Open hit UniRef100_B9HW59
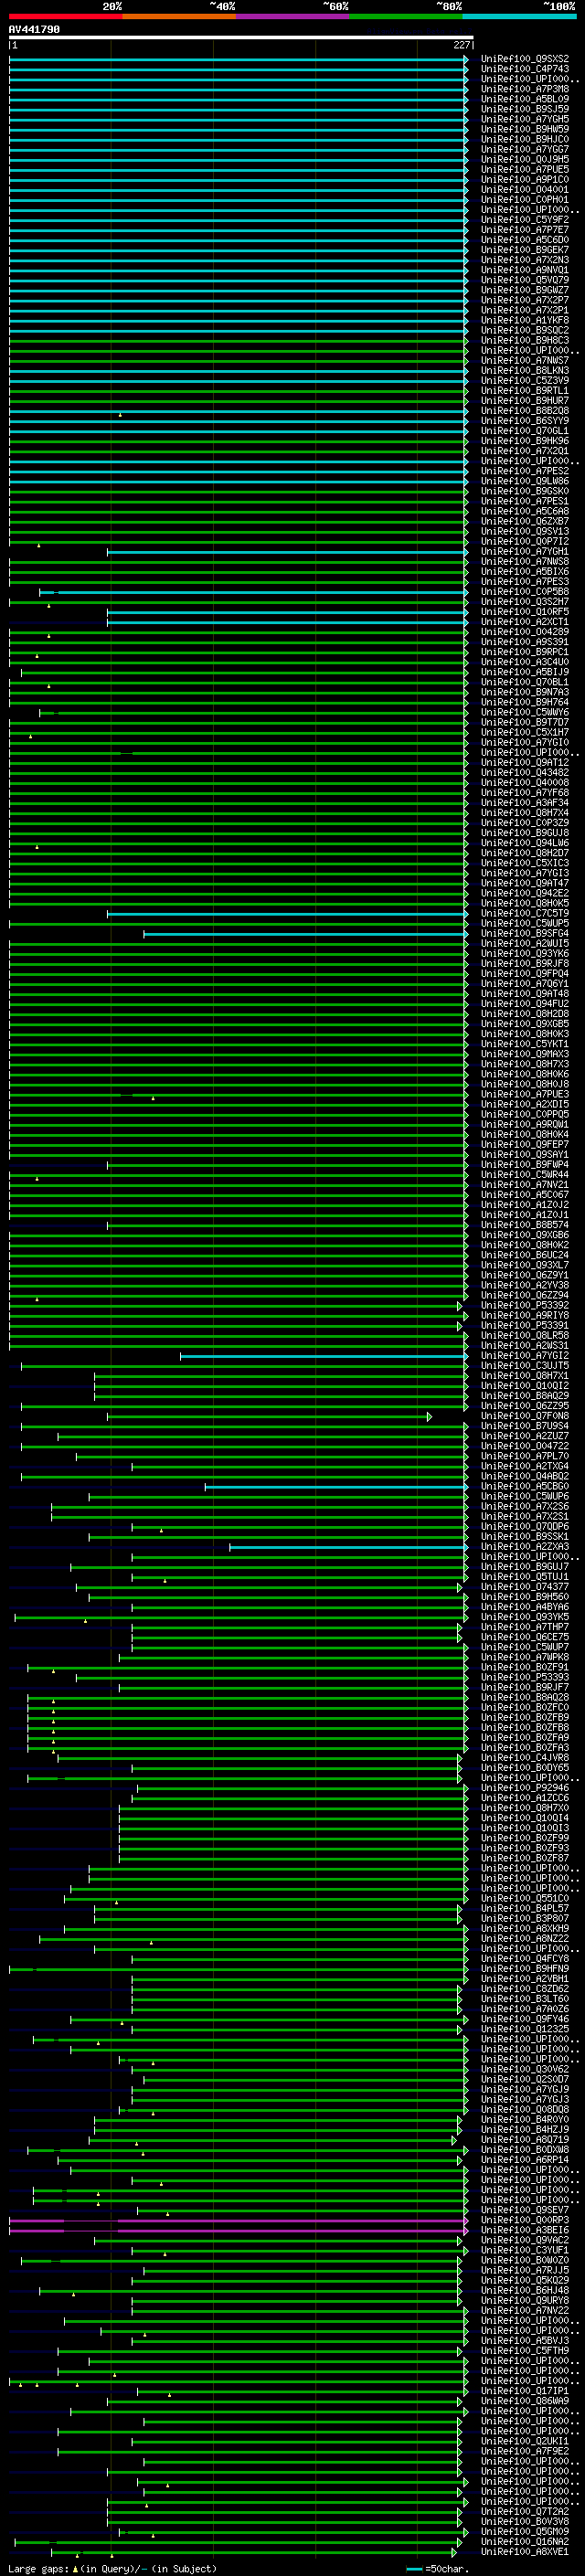Viewport: 585px width, 2576px height. click(525, 129)
